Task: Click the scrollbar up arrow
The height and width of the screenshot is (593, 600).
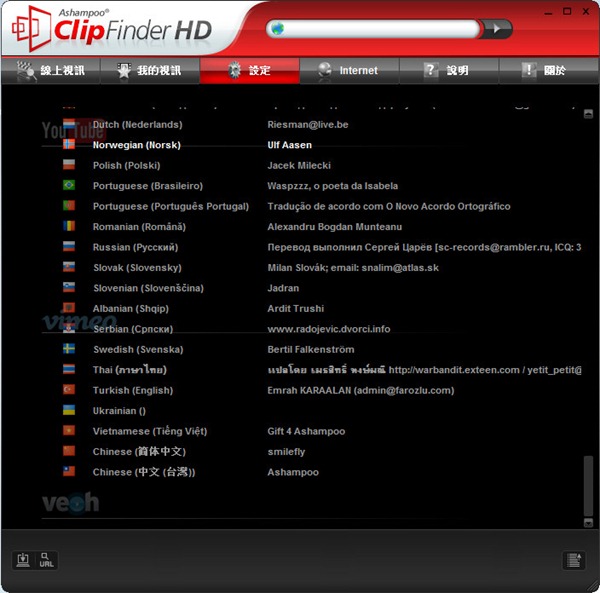Action: [x=588, y=114]
